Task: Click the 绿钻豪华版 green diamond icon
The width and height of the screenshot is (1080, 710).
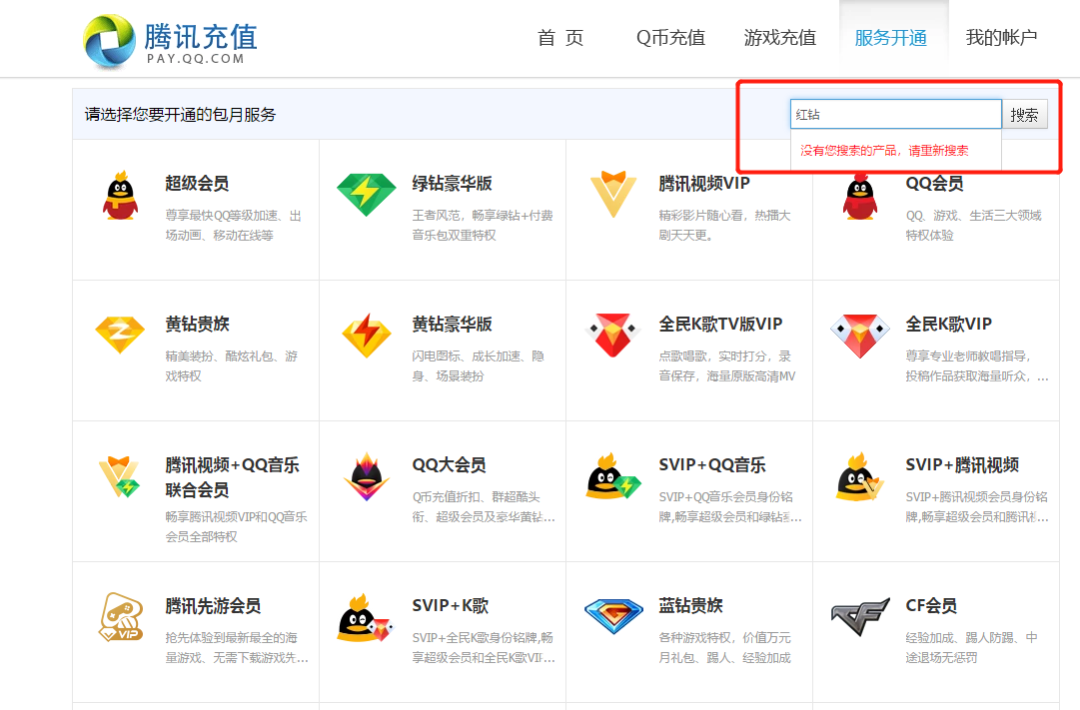Action: click(366, 194)
